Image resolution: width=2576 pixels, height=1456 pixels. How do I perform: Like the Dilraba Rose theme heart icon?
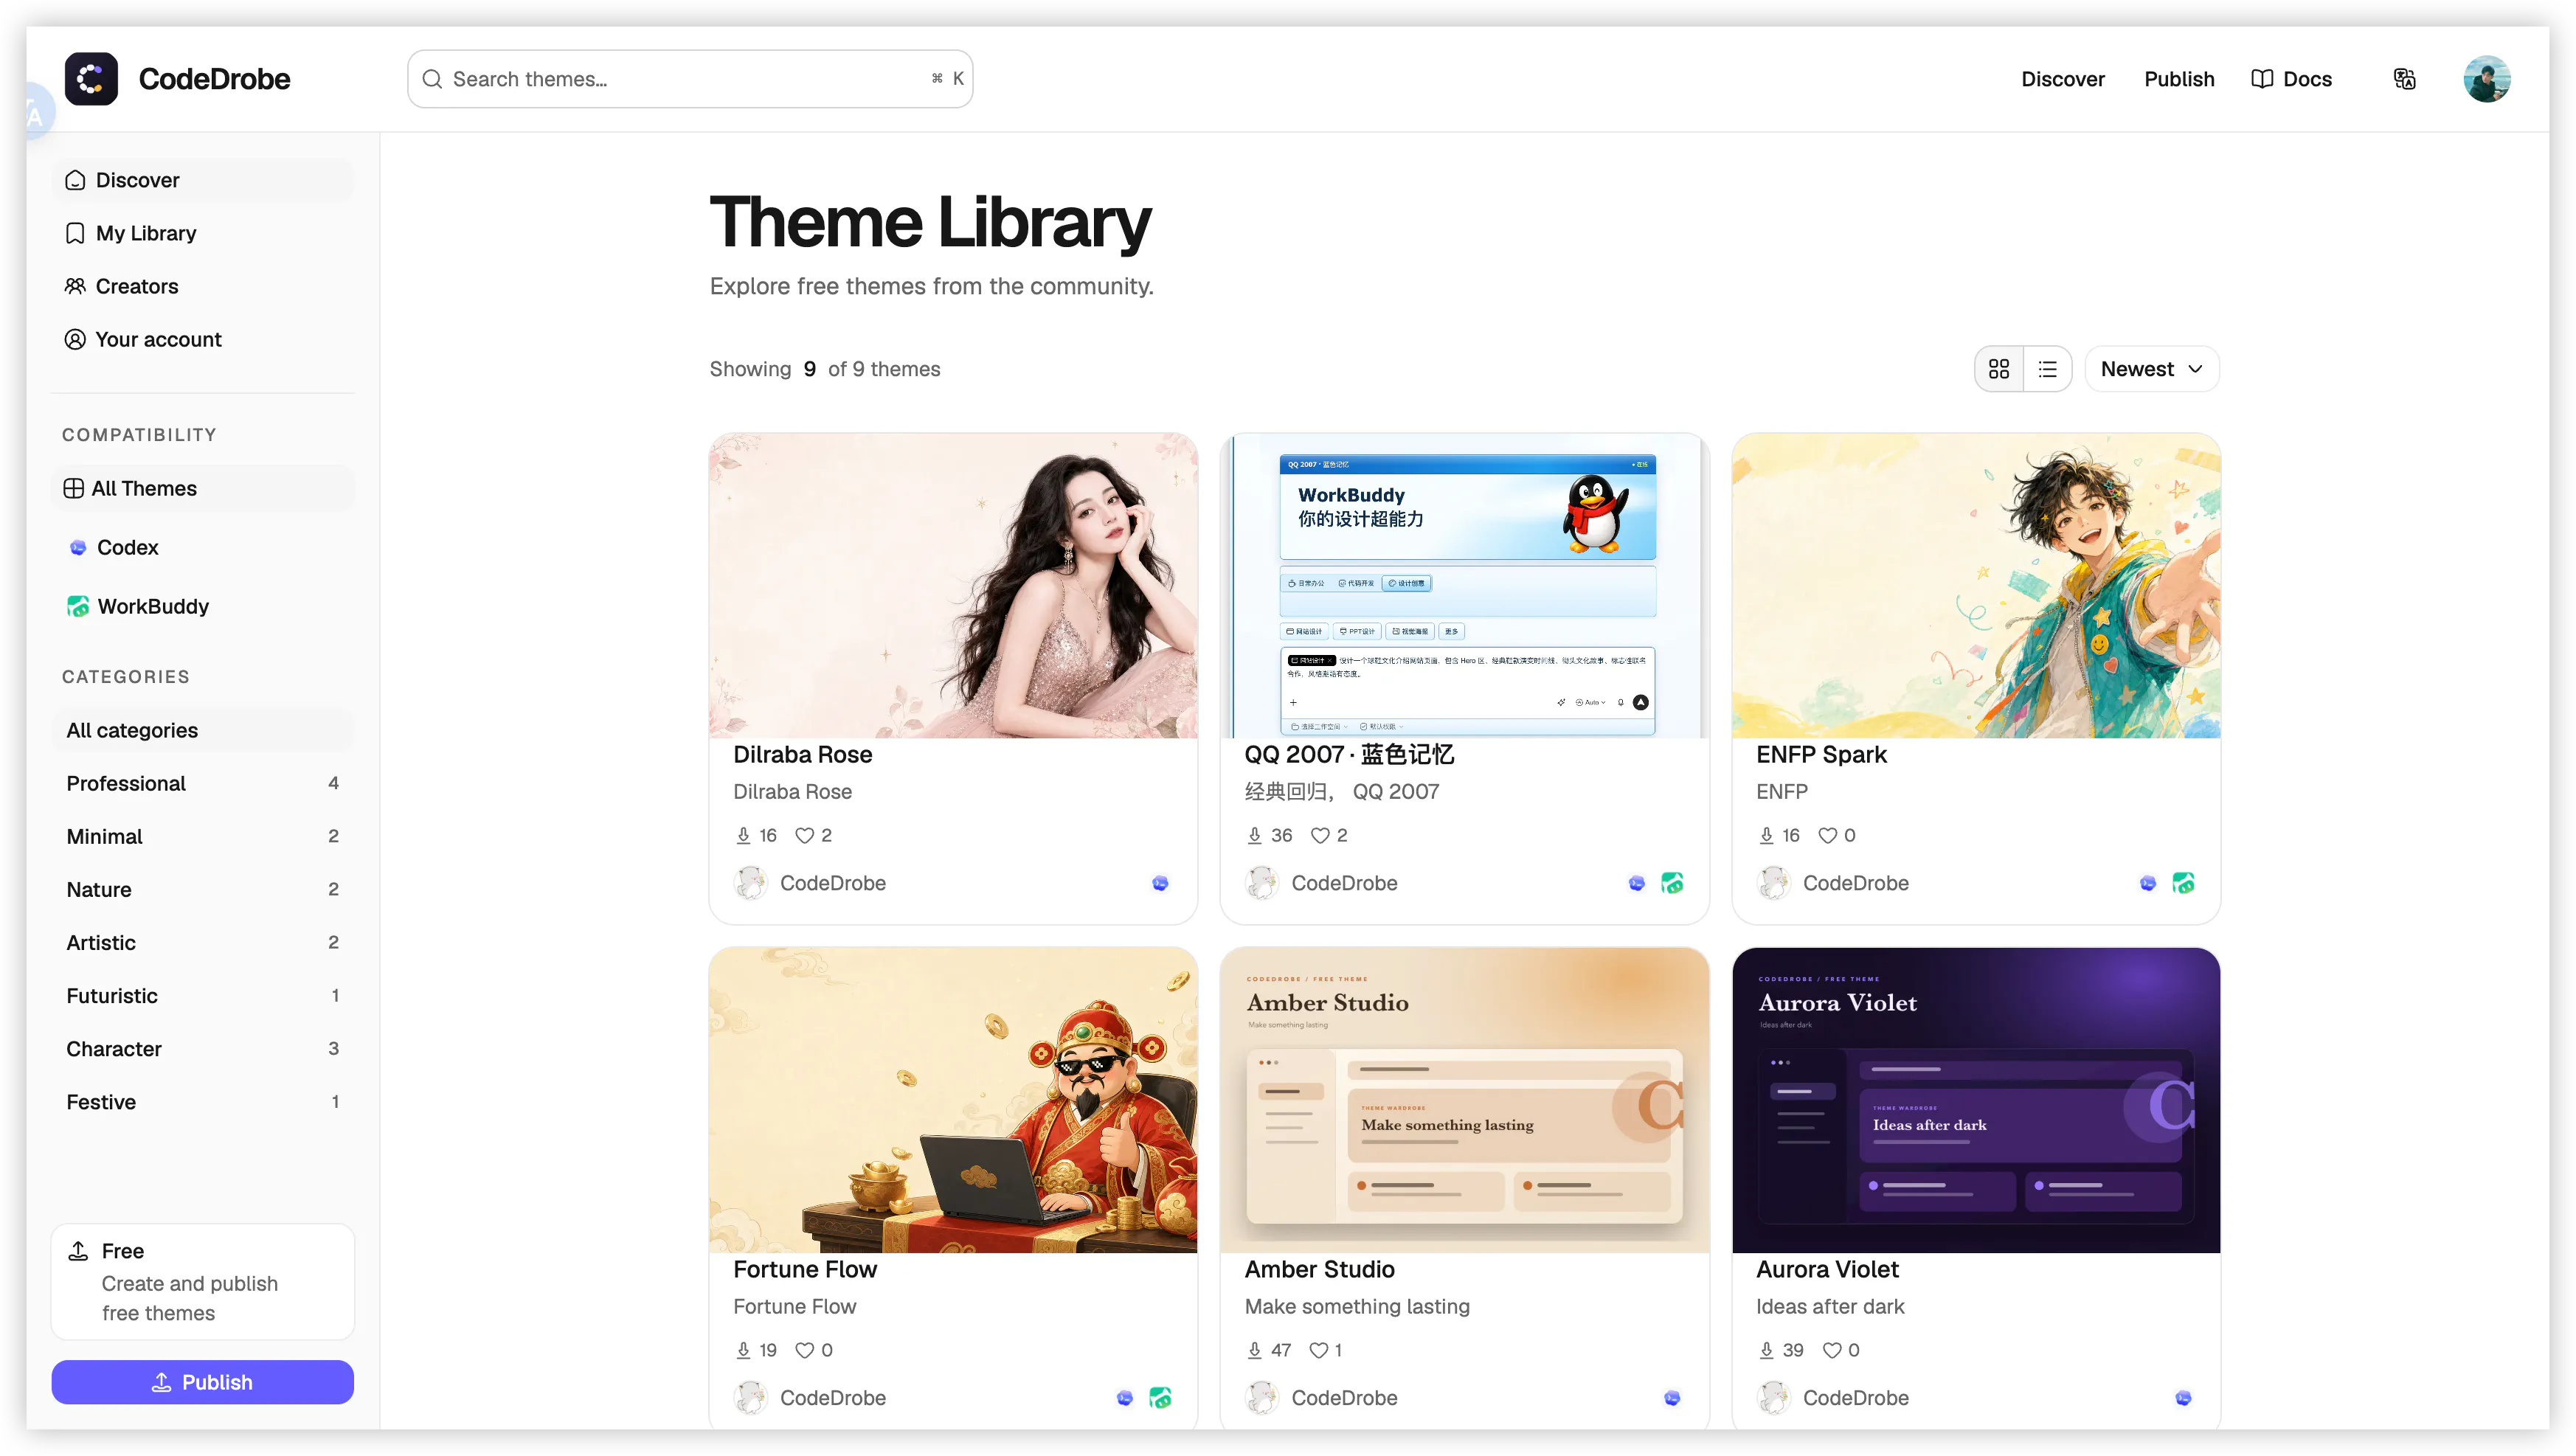[x=804, y=835]
